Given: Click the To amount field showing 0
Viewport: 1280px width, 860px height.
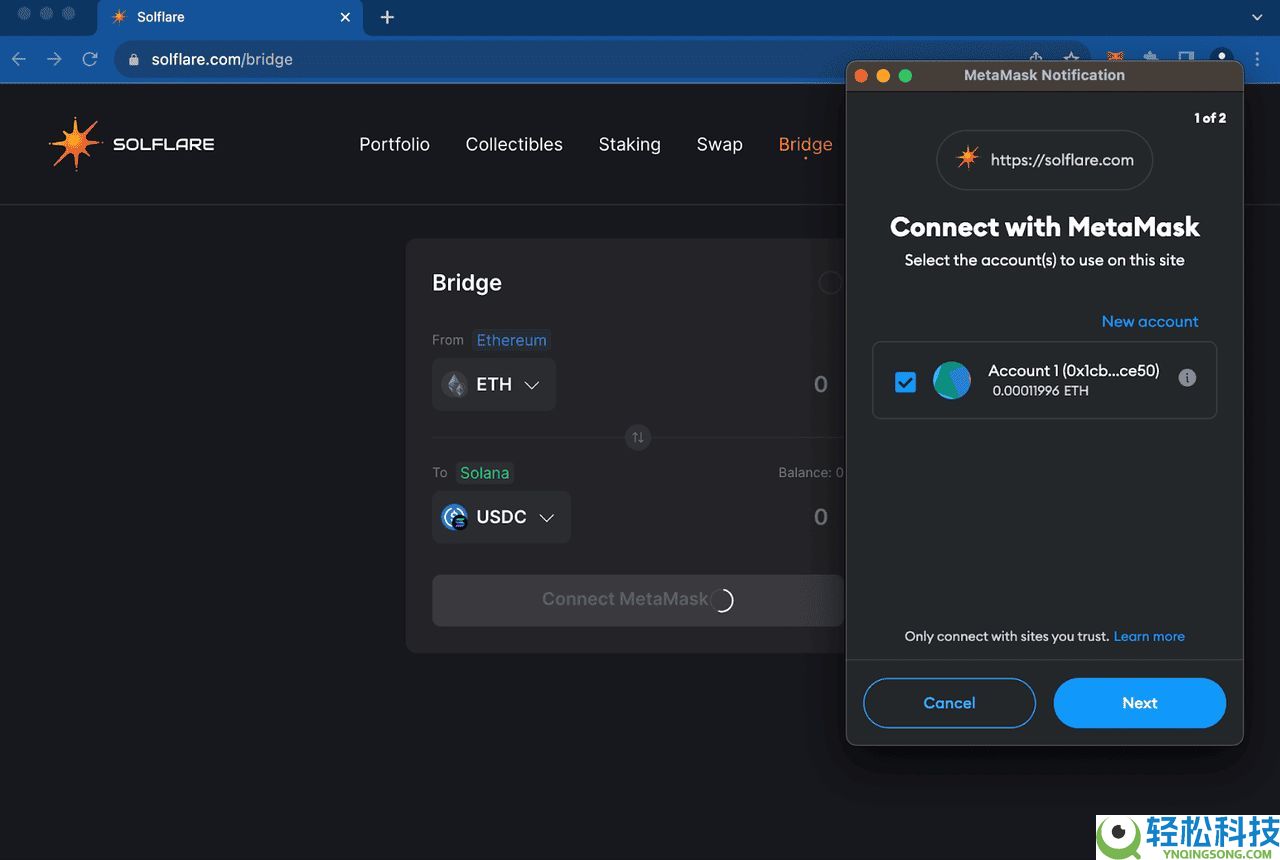Looking at the screenshot, I should coord(820,517).
